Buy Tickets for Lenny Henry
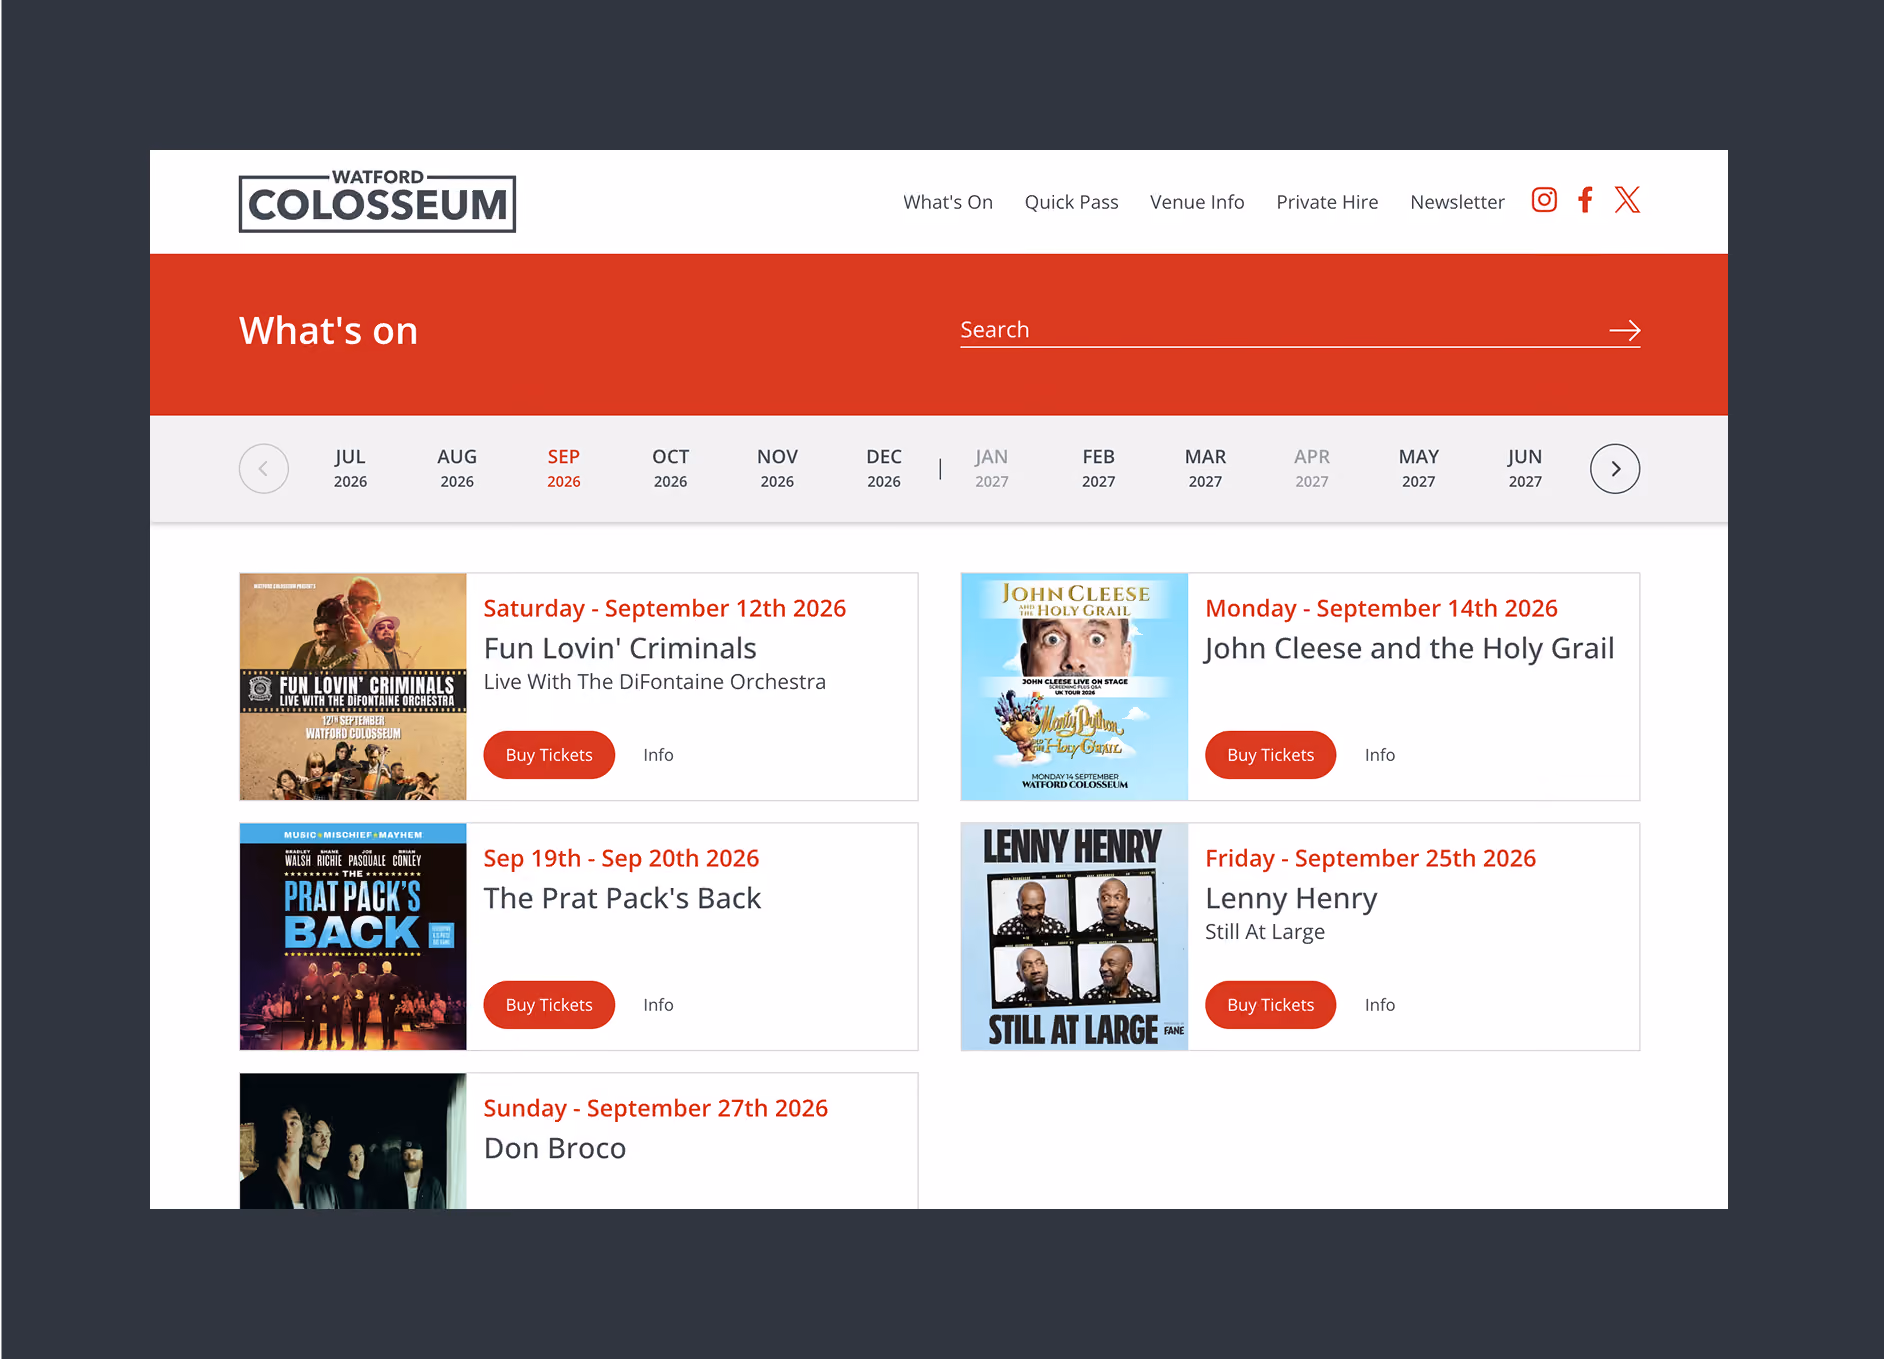Viewport: 1884px width, 1359px height. [1270, 1005]
